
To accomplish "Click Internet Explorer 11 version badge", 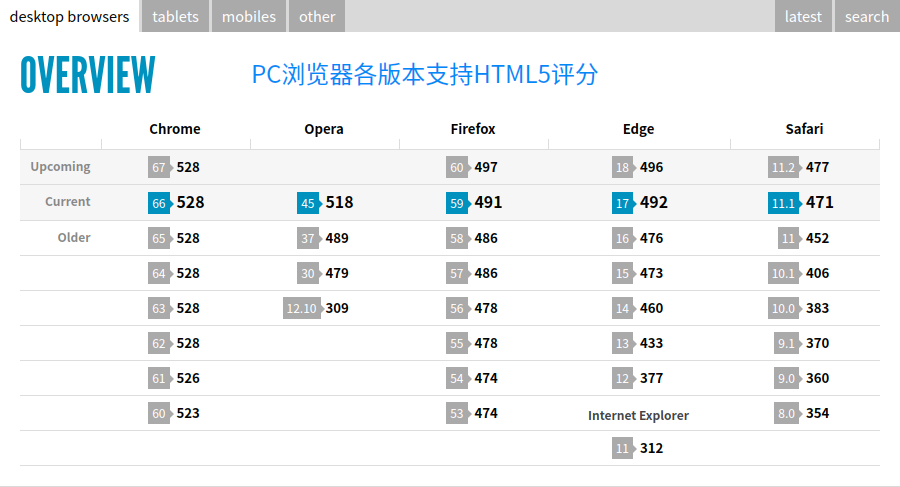I will 623,448.
